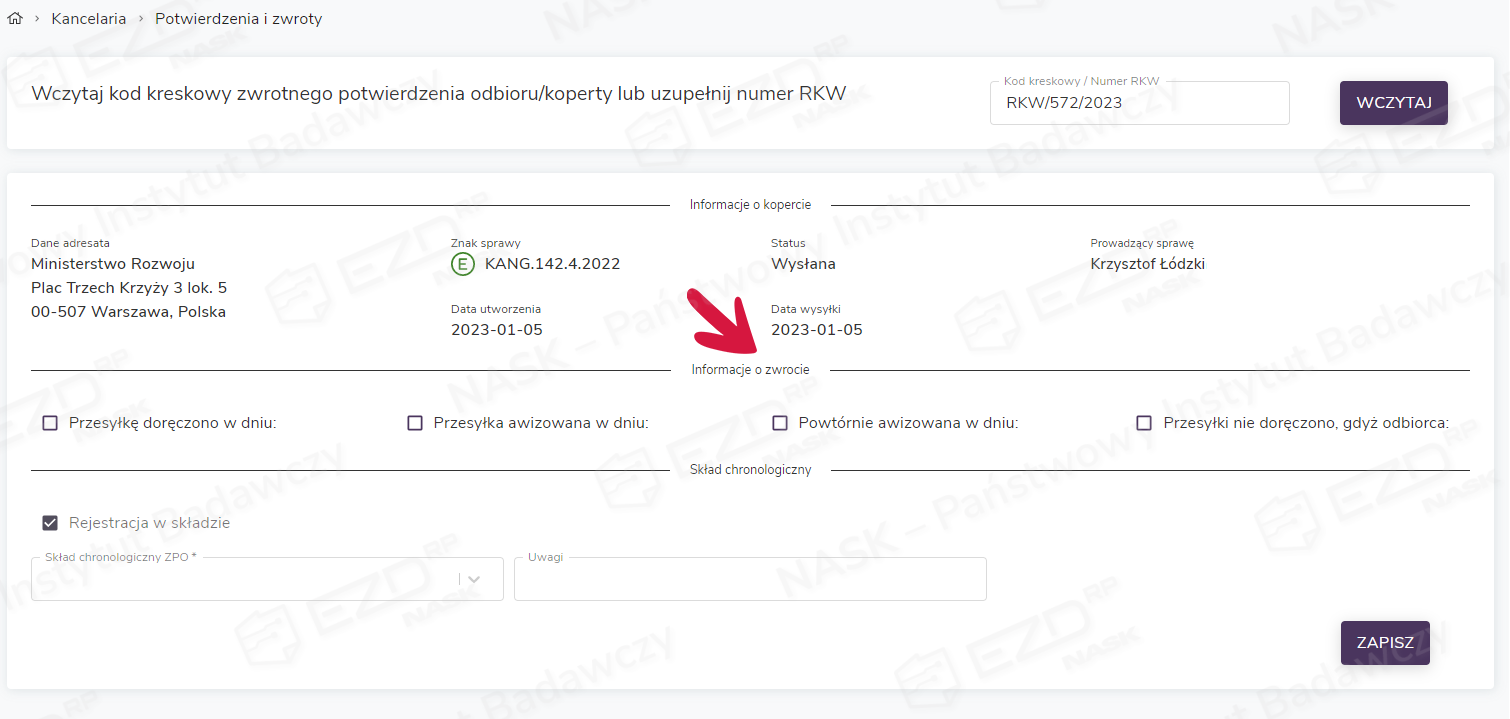Enable the 'Przesyłka awizowana w dniu' checkbox
Viewport: 1510px width, 719px height.
click(415, 423)
